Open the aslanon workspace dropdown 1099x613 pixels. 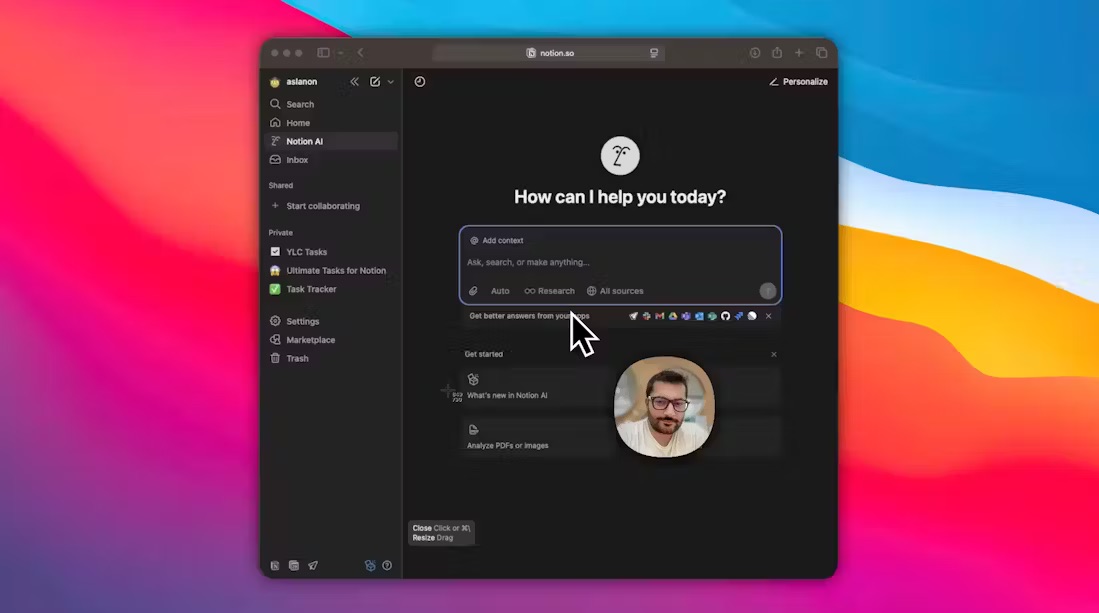tap(293, 82)
